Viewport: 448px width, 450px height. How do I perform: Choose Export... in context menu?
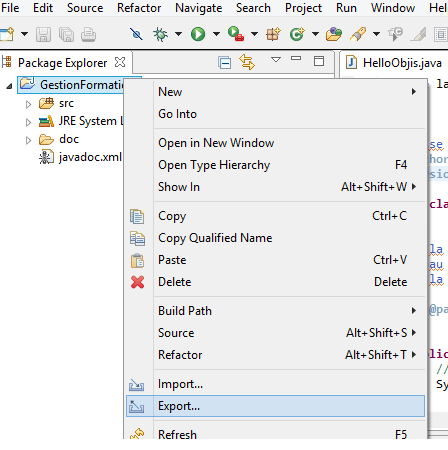275,406
